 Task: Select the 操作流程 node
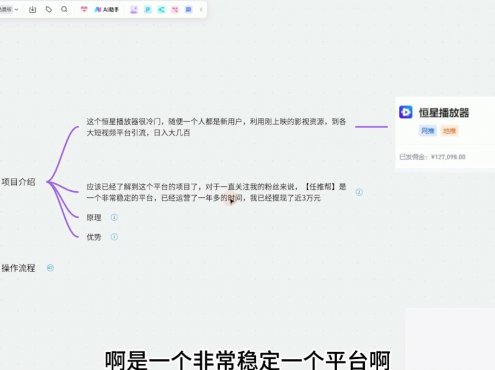(x=18, y=268)
